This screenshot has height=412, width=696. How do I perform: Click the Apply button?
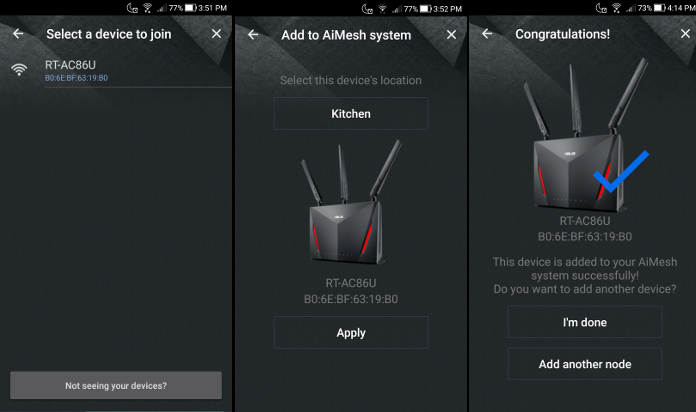coord(350,333)
